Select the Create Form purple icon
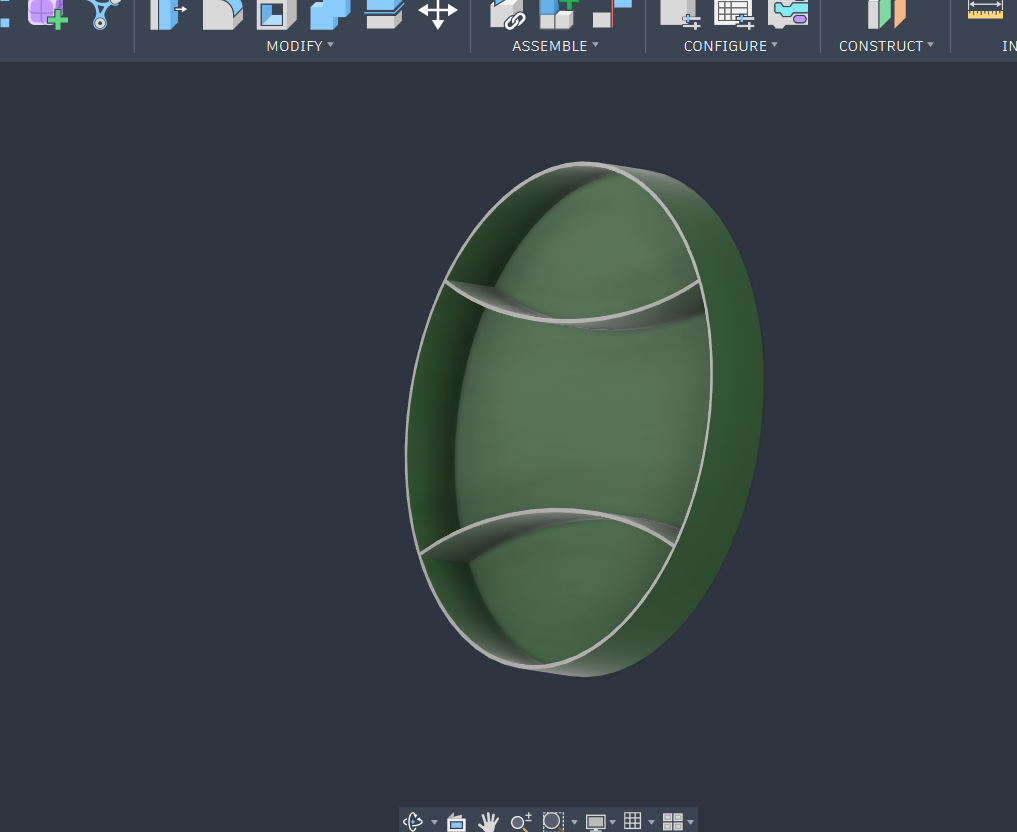The height and width of the screenshot is (832, 1017). (x=47, y=14)
